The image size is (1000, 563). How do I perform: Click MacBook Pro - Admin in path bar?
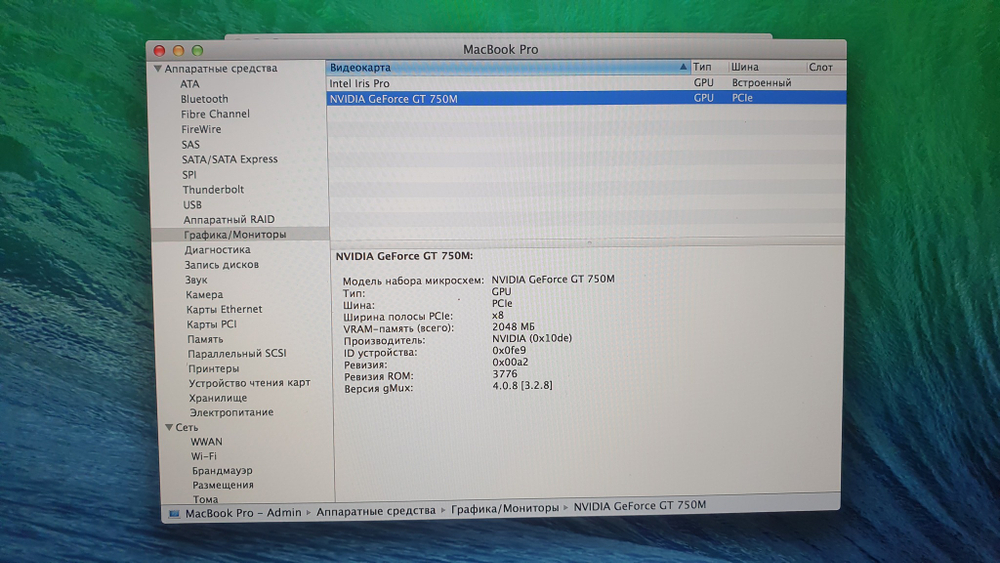point(243,513)
